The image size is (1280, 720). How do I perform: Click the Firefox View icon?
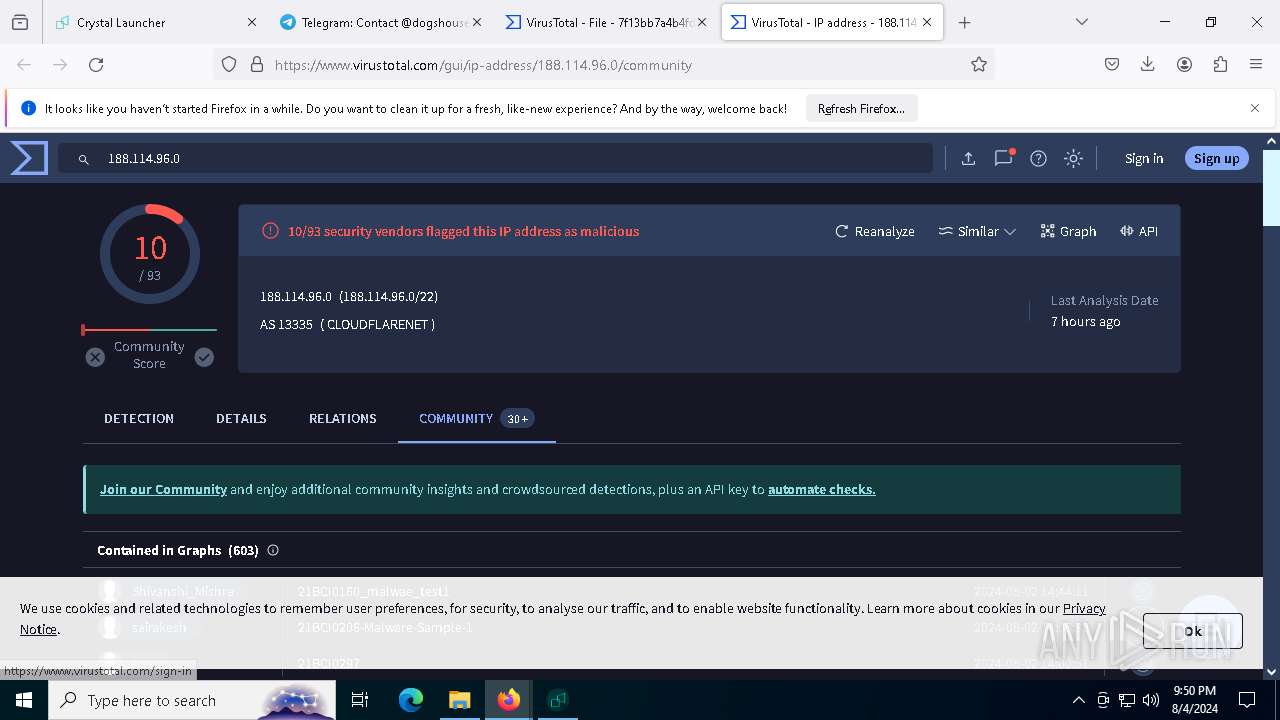point(20,22)
